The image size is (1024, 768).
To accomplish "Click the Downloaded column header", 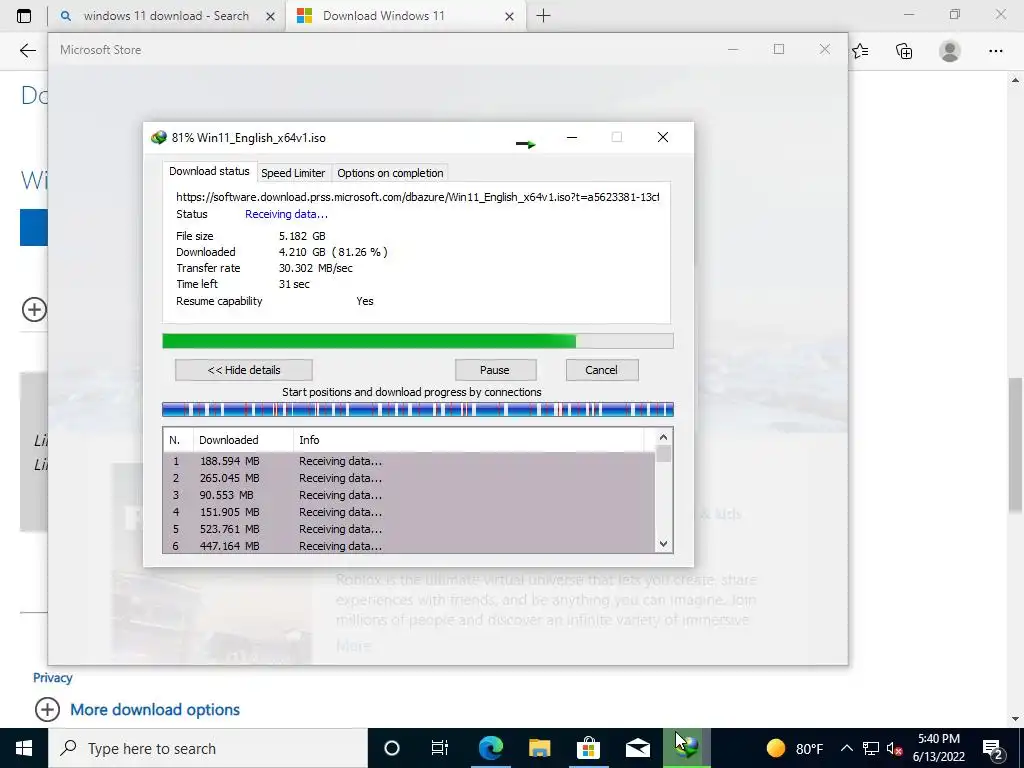I will pos(243,440).
